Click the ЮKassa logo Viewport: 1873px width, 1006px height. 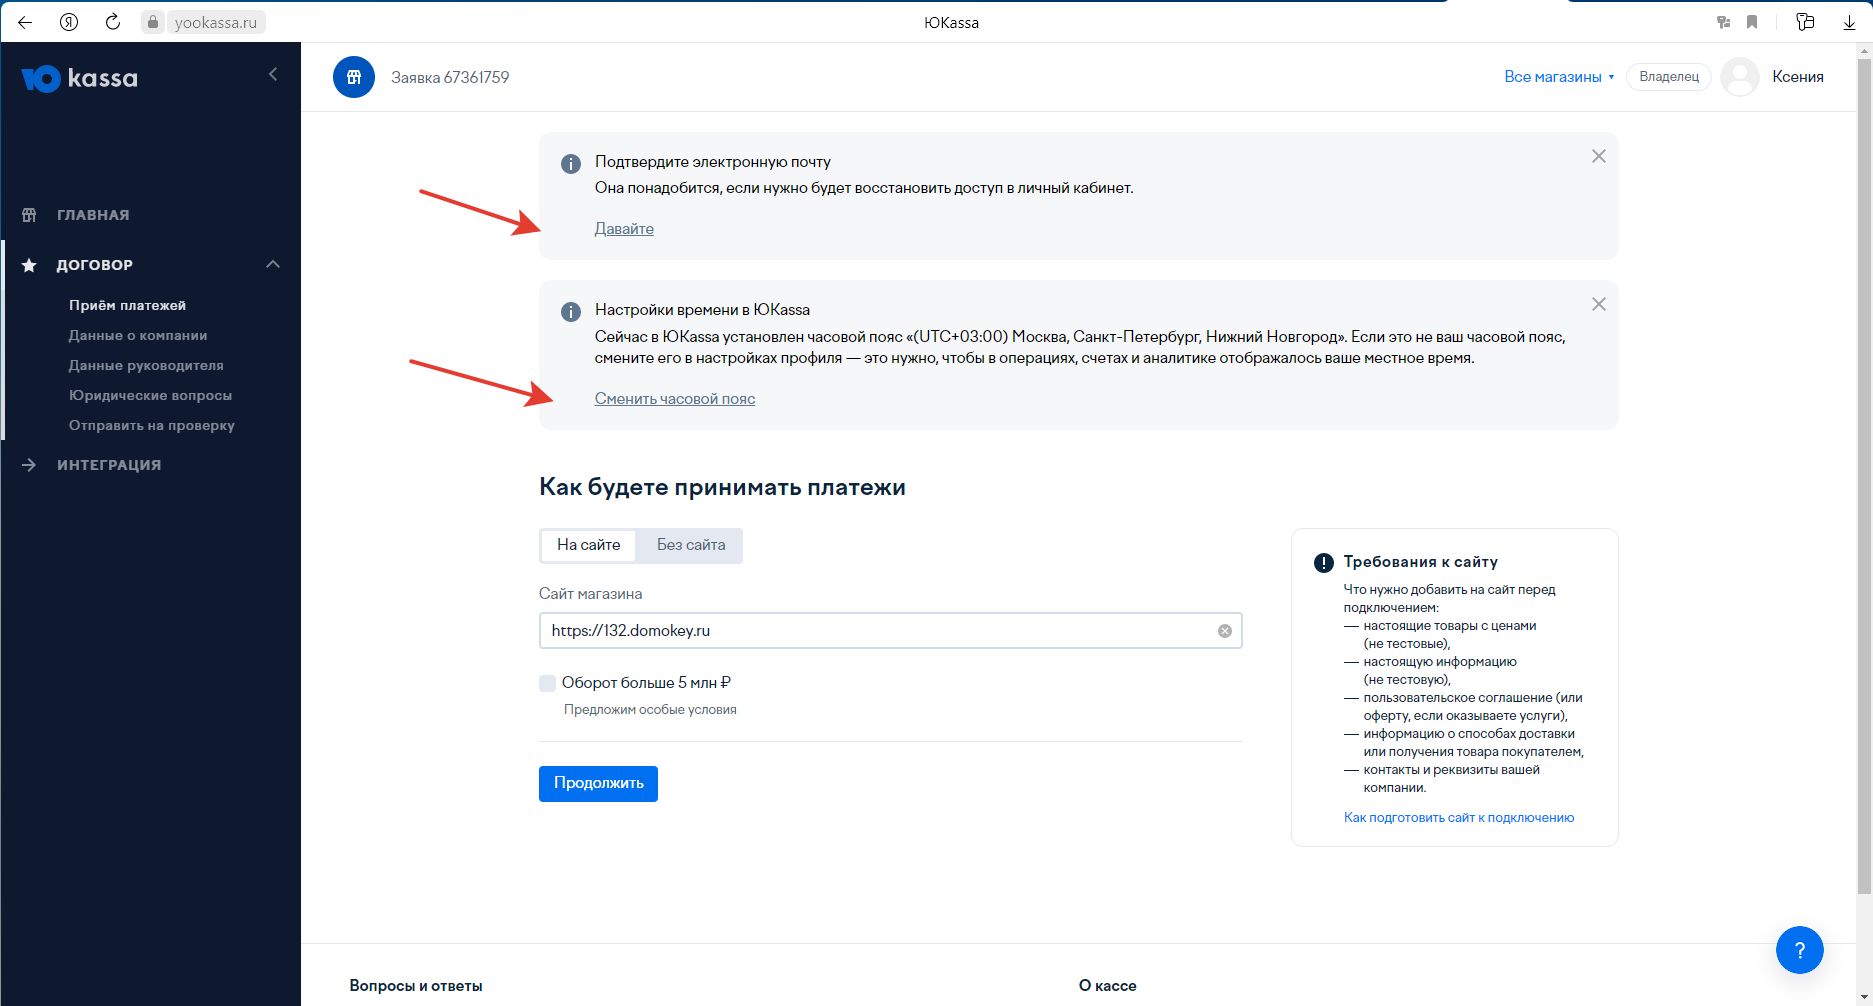pos(80,78)
